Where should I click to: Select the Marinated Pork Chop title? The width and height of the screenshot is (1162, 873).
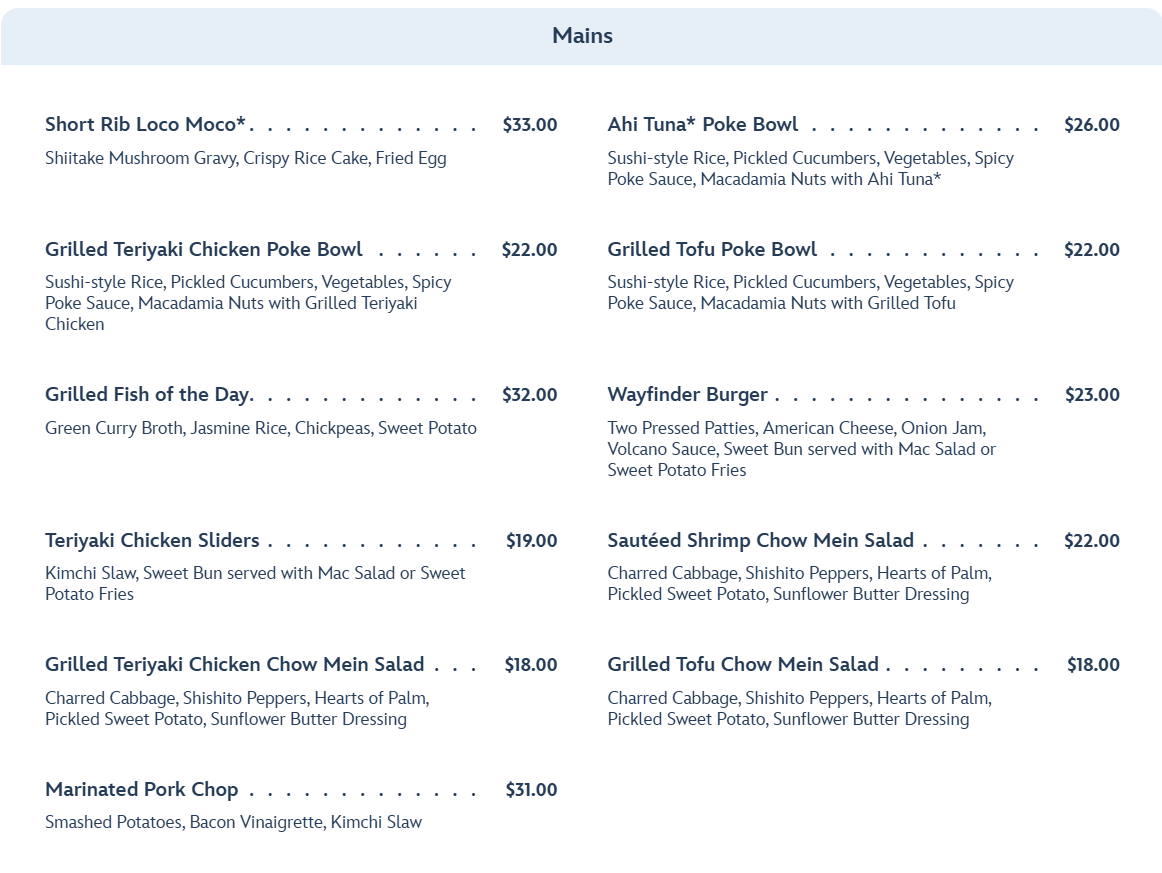pos(141,790)
